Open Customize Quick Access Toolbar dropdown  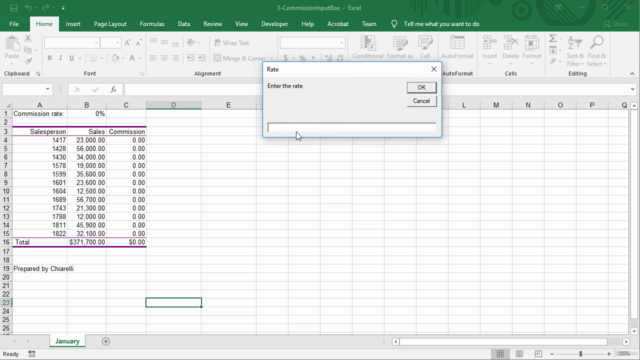(63, 8)
